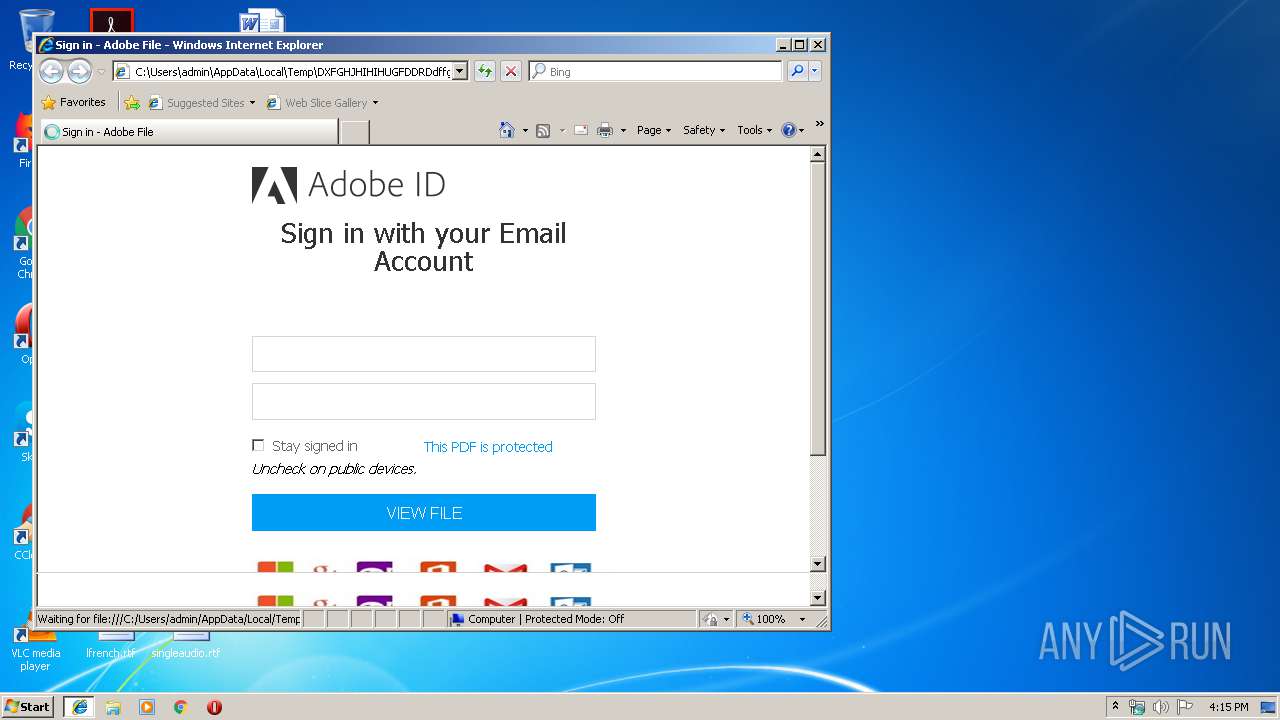This screenshot has width=1280, height=720.
Task: Click the status bar security lock icon
Action: pyautogui.click(x=710, y=619)
